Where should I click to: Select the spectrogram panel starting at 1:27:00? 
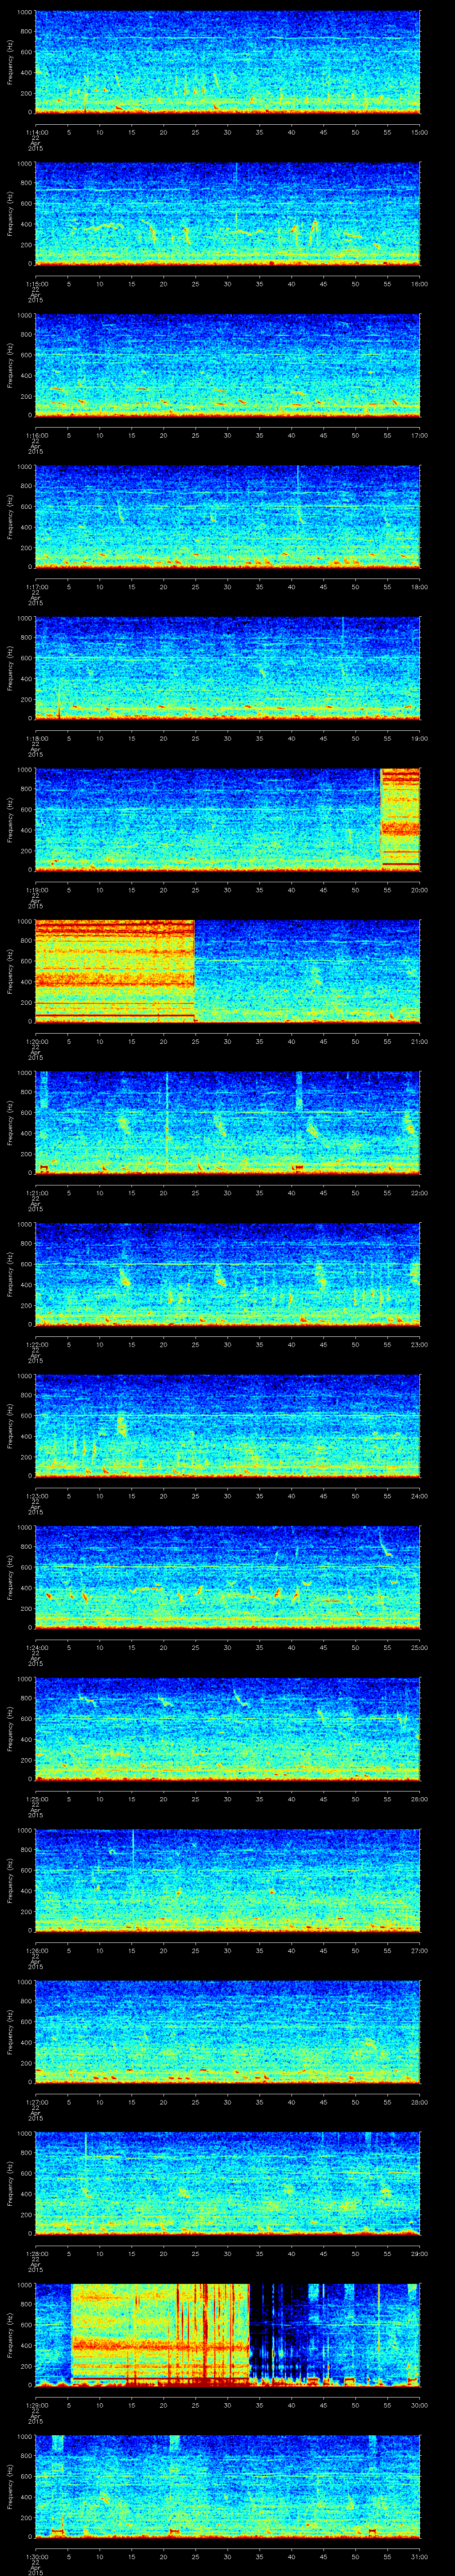[227, 2032]
